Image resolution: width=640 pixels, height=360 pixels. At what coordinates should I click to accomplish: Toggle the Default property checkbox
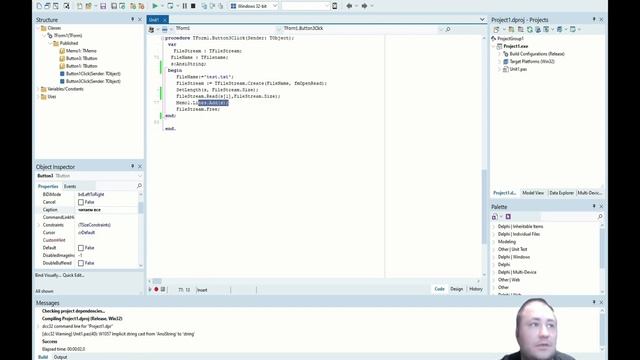click(81, 248)
